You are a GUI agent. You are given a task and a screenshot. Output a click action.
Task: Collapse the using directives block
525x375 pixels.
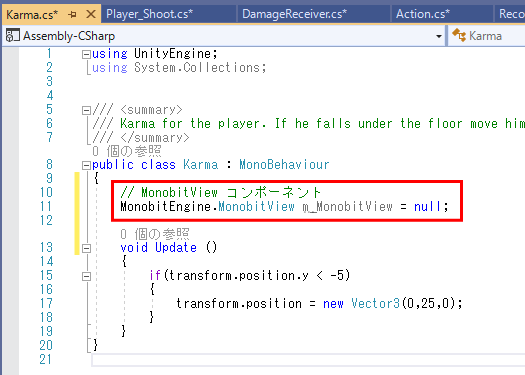tap(86, 54)
